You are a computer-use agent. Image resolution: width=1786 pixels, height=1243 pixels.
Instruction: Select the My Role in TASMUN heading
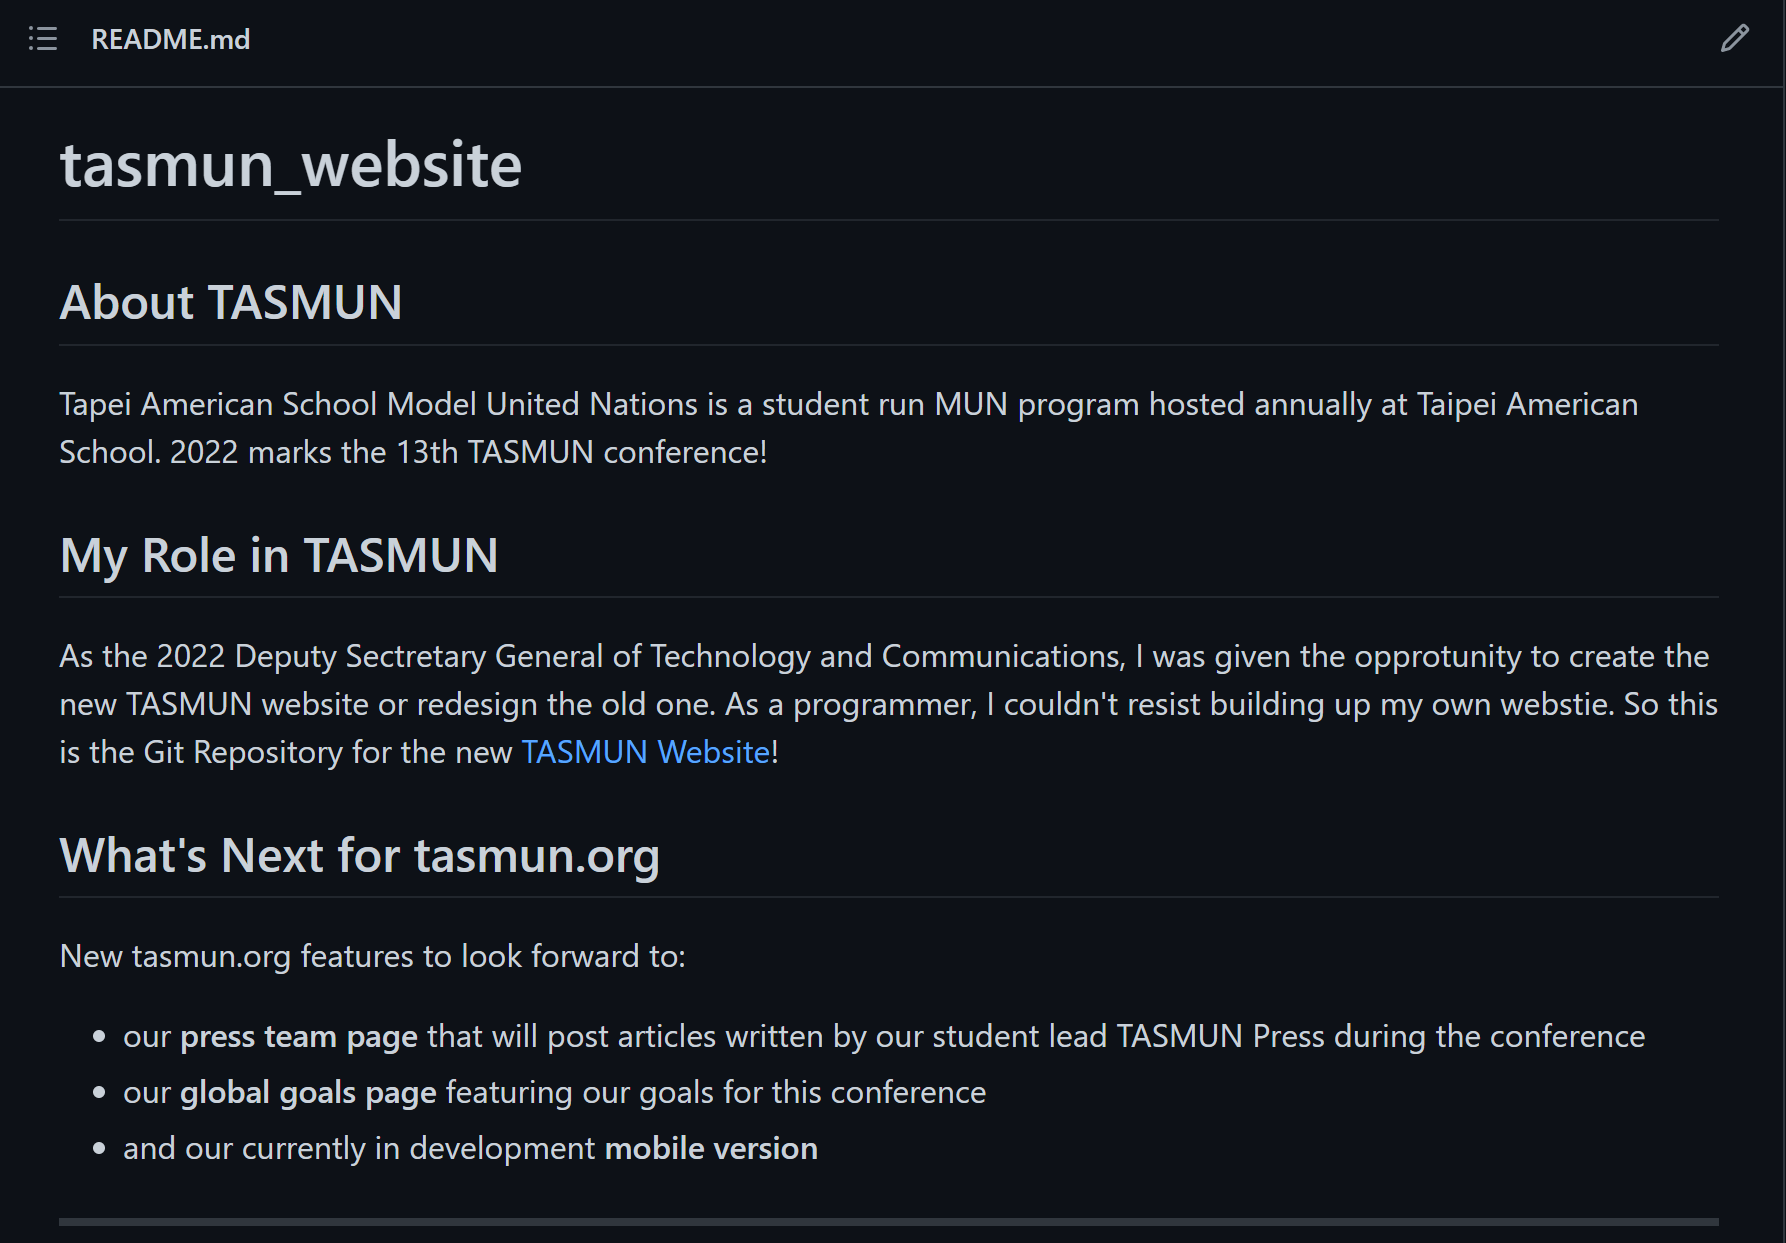coord(279,555)
